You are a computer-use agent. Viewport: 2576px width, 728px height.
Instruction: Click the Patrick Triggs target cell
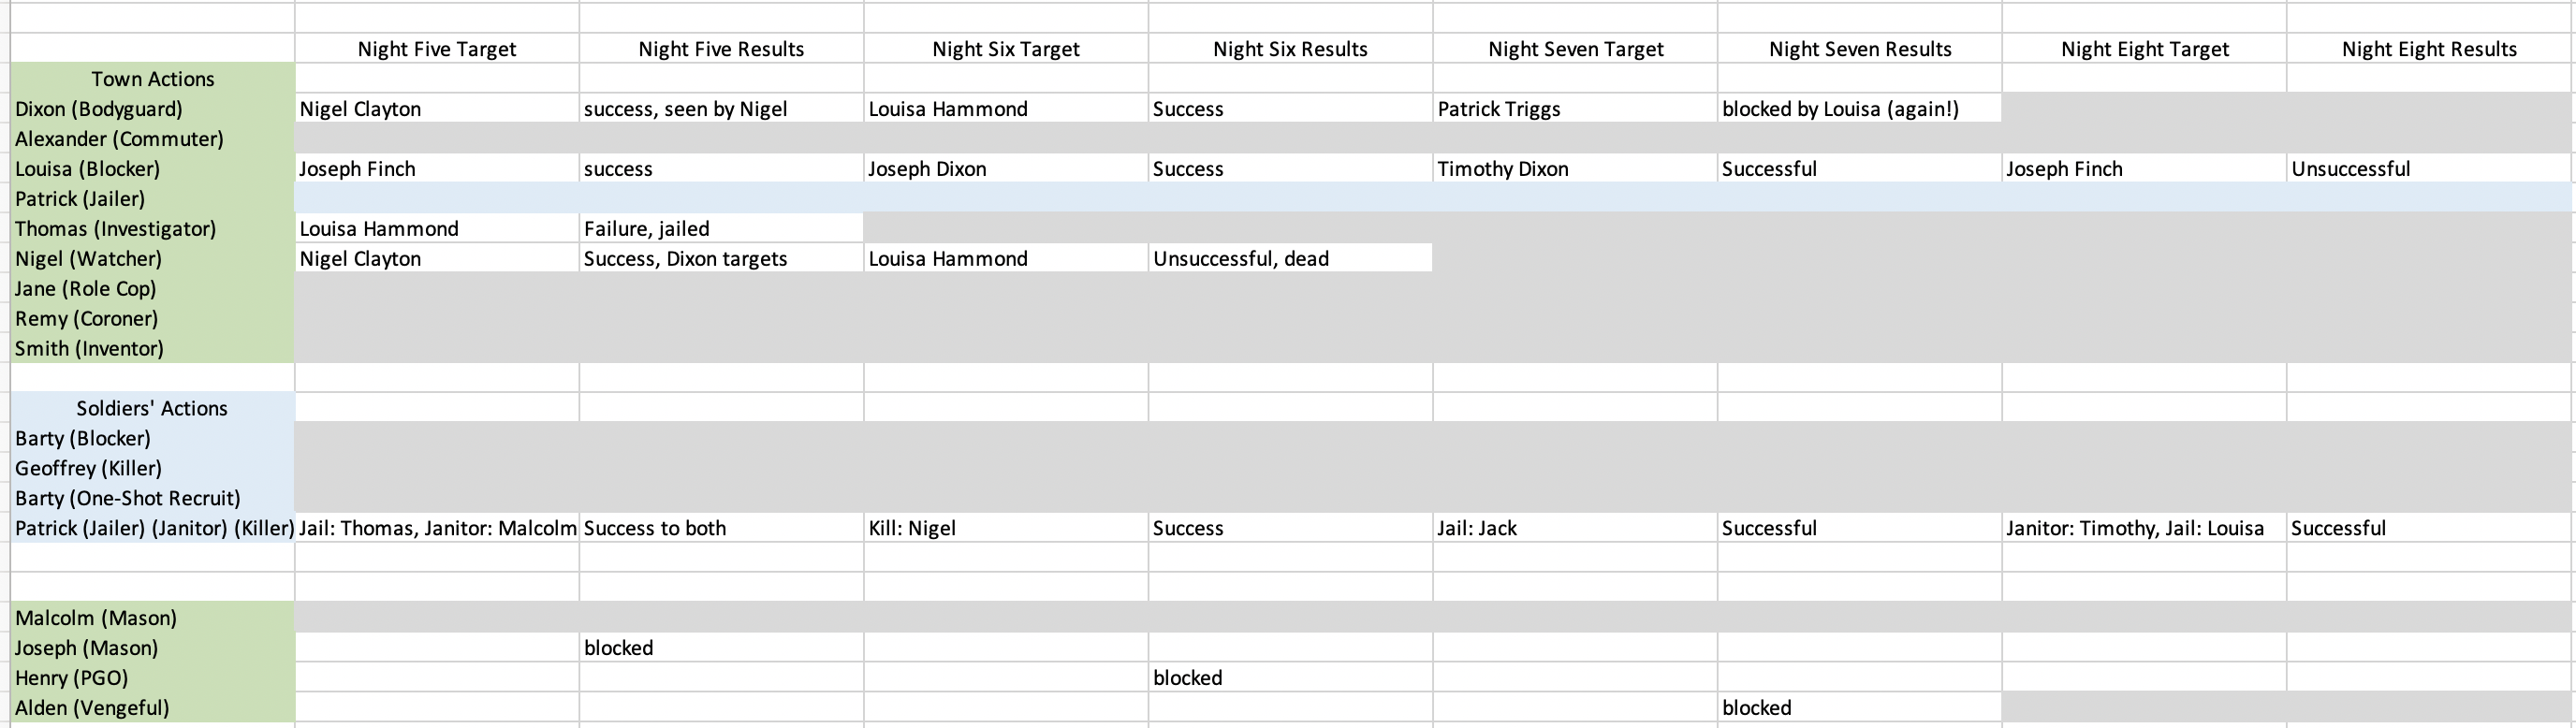click(1498, 109)
